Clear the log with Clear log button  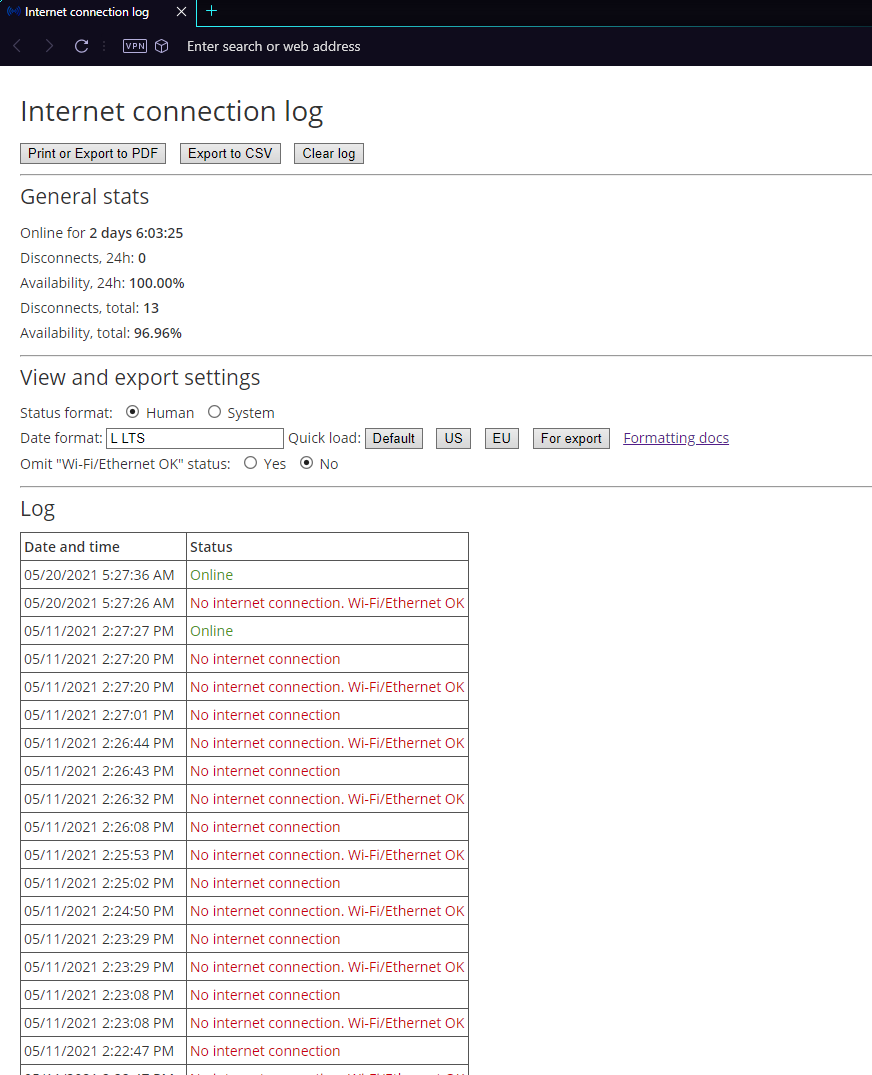coord(329,153)
